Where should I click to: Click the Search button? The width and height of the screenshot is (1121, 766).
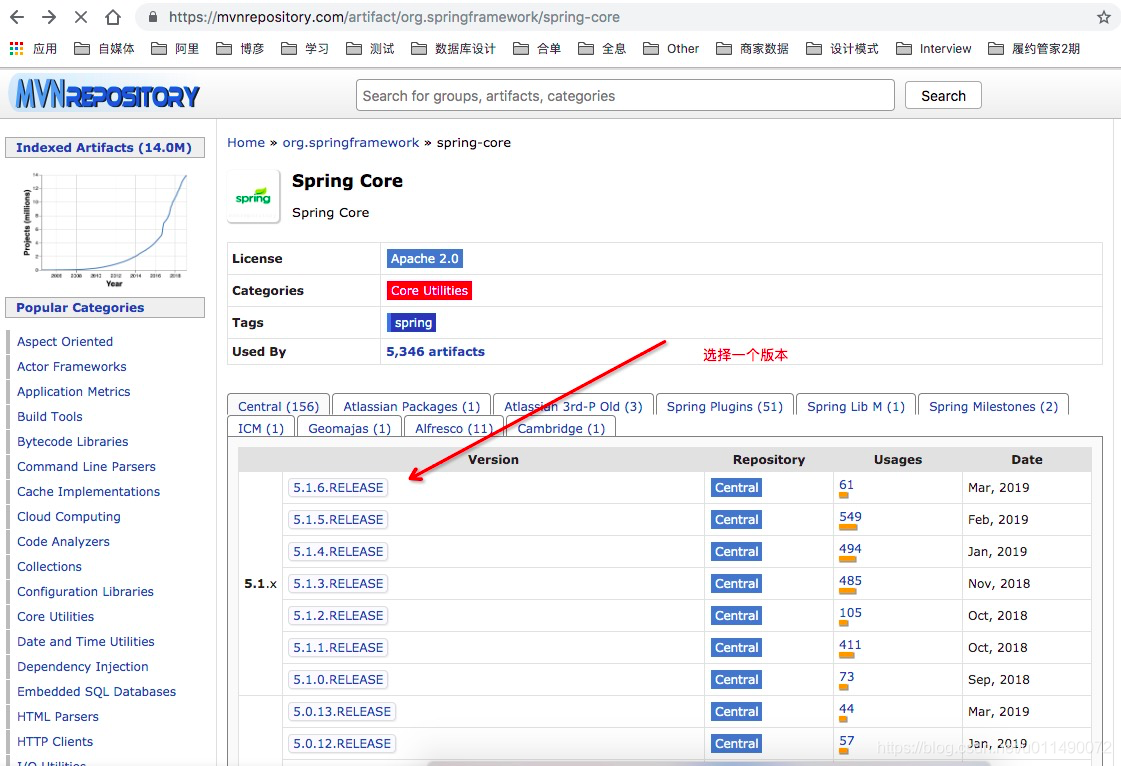coord(943,95)
